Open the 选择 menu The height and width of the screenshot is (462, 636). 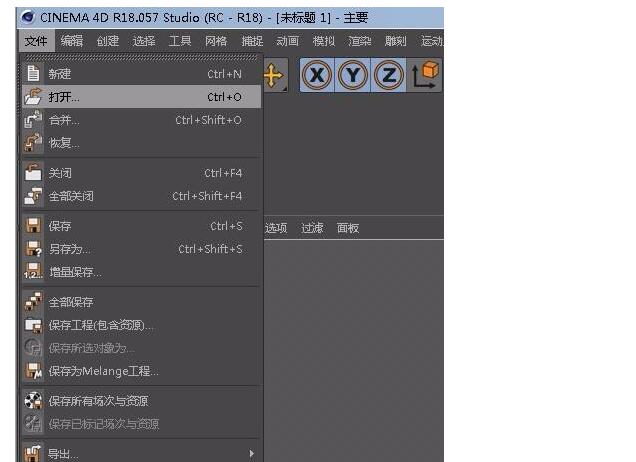pos(144,41)
